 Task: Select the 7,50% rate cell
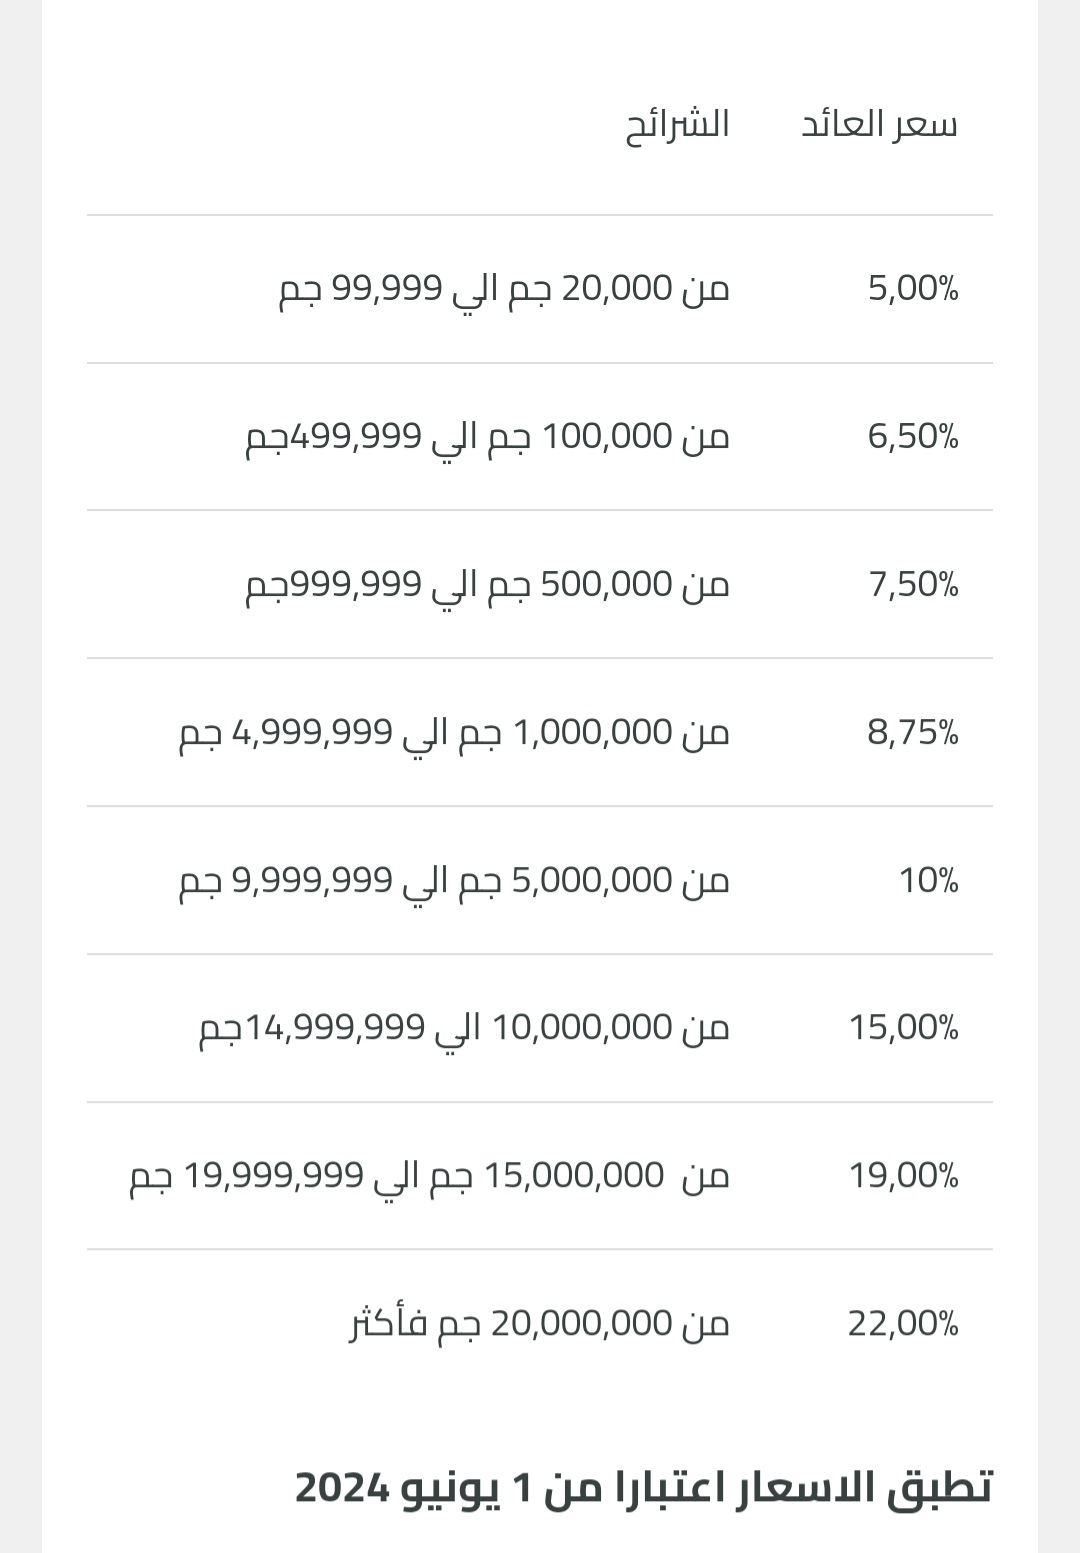click(x=913, y=585)
